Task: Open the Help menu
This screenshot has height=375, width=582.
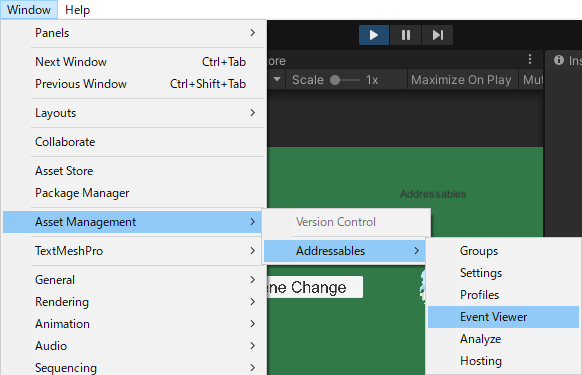Action: point(77,10)
